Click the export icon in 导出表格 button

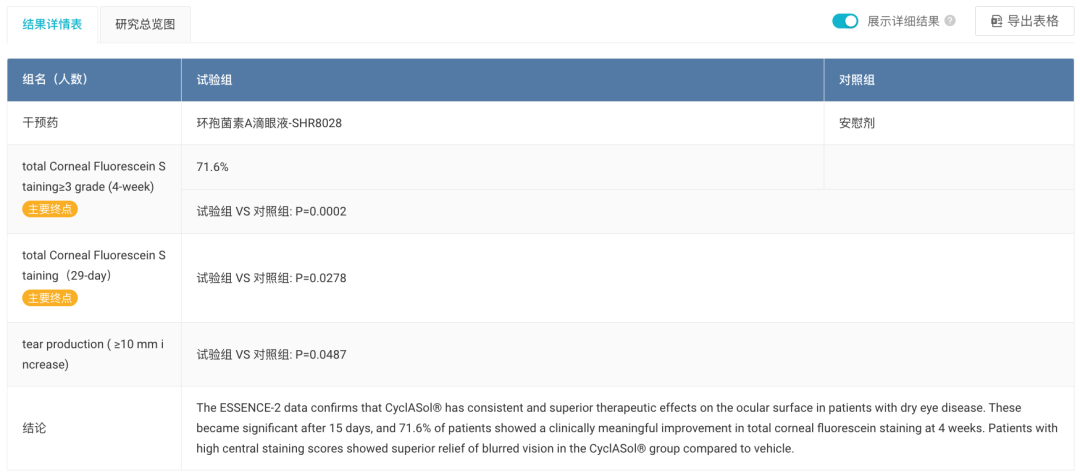(996, 21)
